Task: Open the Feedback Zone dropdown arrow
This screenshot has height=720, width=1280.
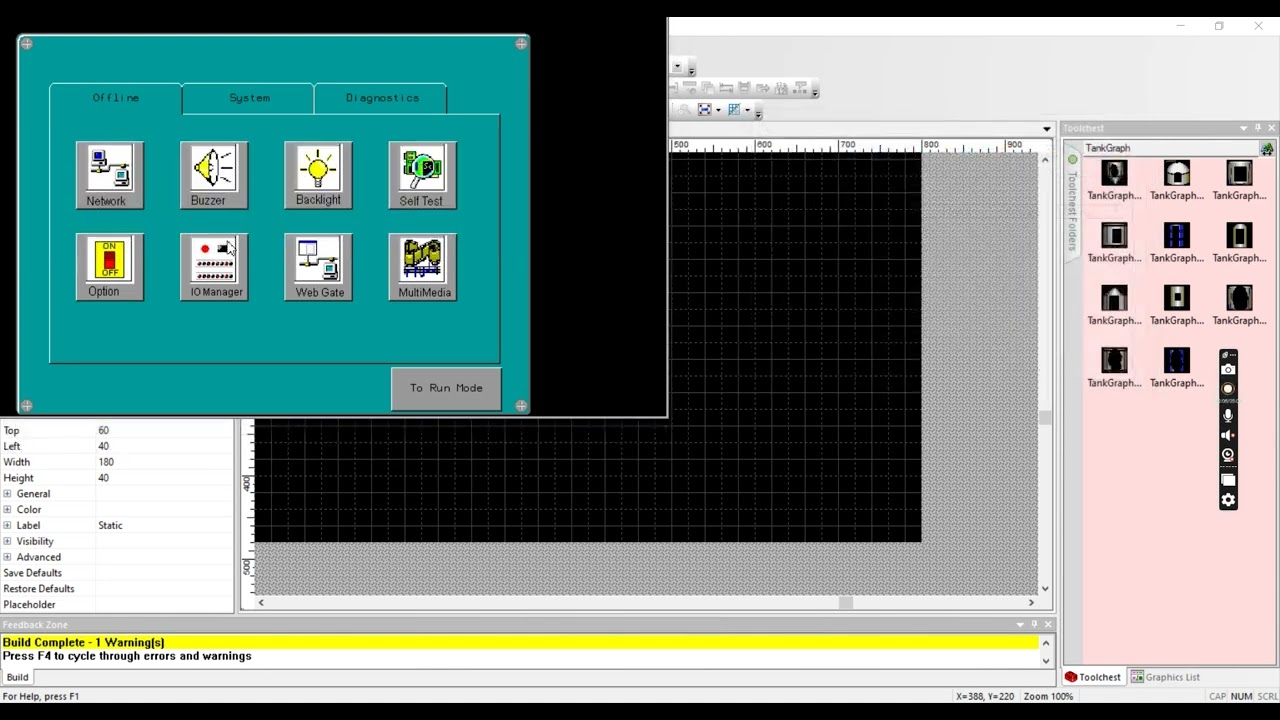Action: click(x=1020, y=625)
